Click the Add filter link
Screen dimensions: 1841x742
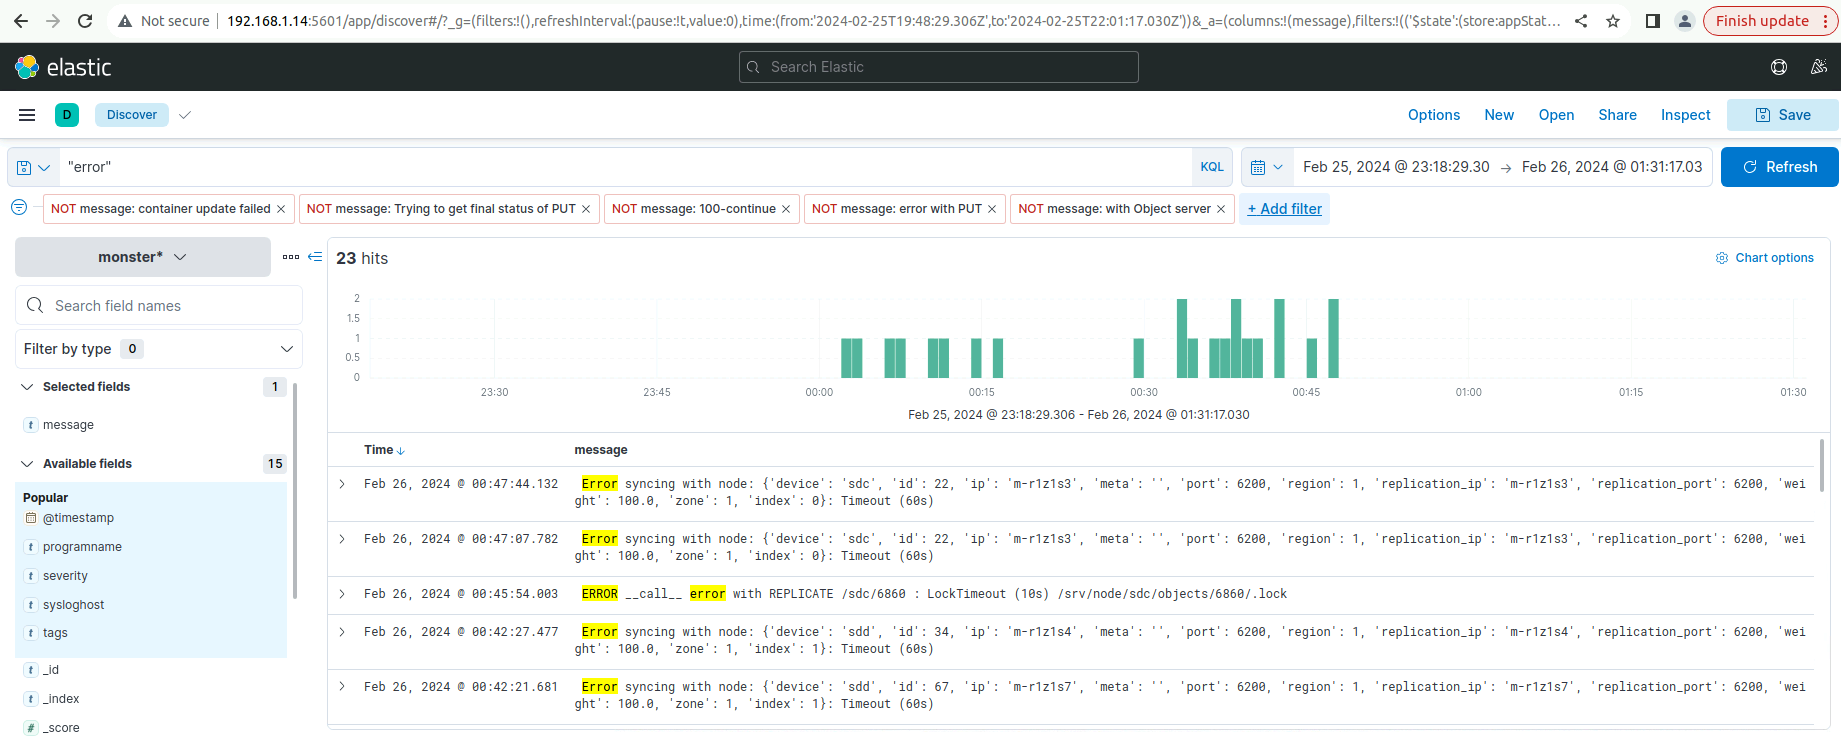[1284, 209]
